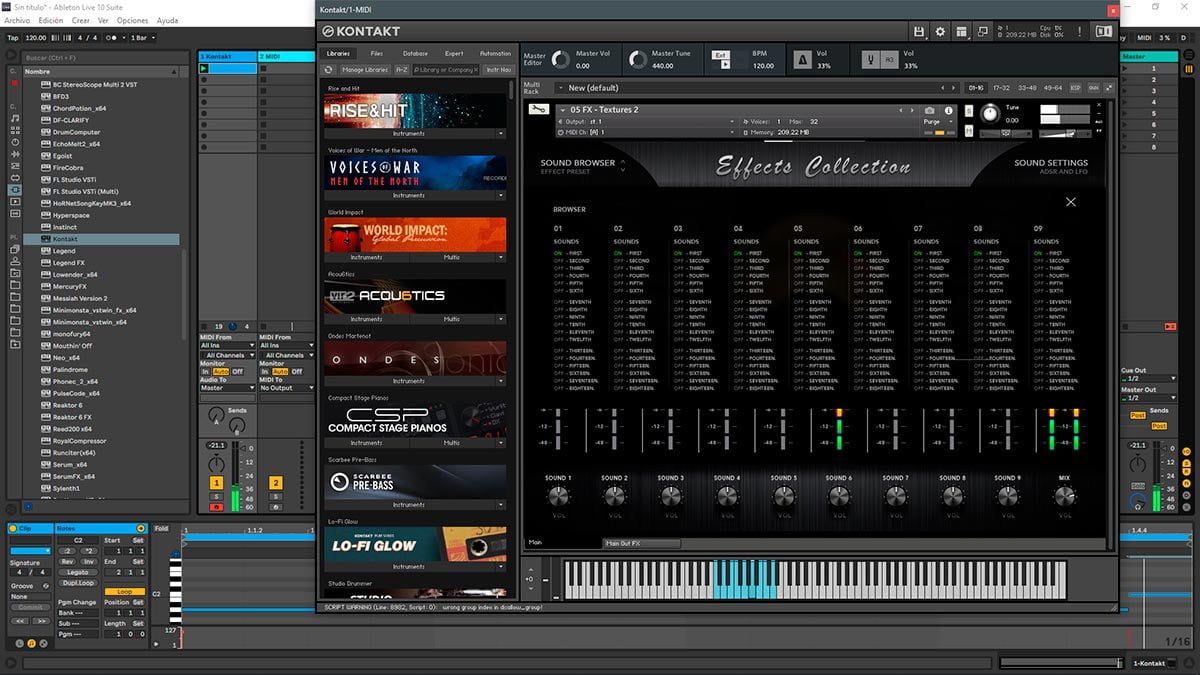
Task: Switch to Kontakt Database tab
Action: (x=415, y=53)
